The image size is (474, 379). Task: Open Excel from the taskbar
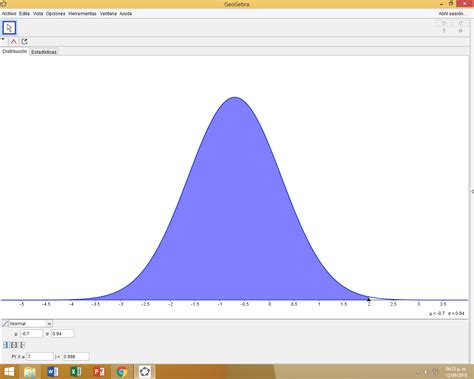click(75, 372)
